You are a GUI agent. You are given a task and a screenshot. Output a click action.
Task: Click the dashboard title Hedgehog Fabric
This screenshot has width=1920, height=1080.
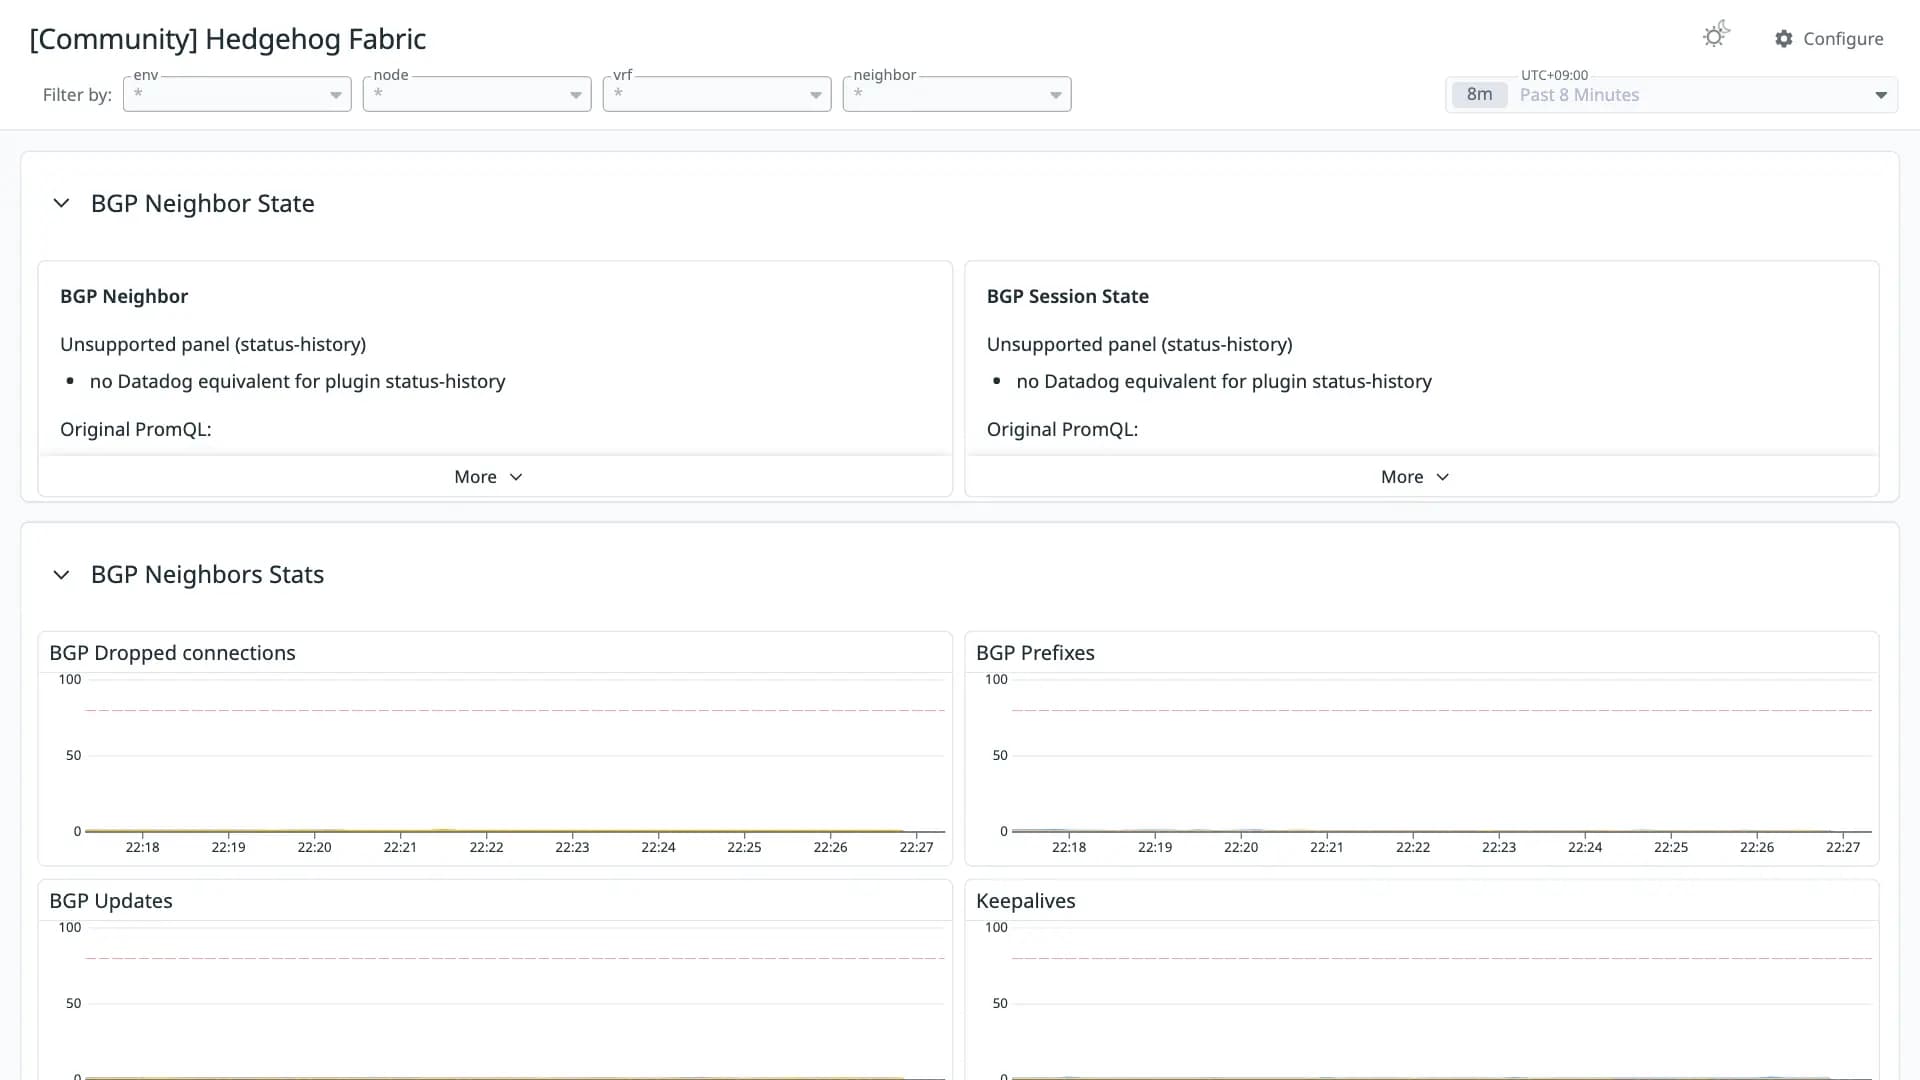(x=228, y=39)
